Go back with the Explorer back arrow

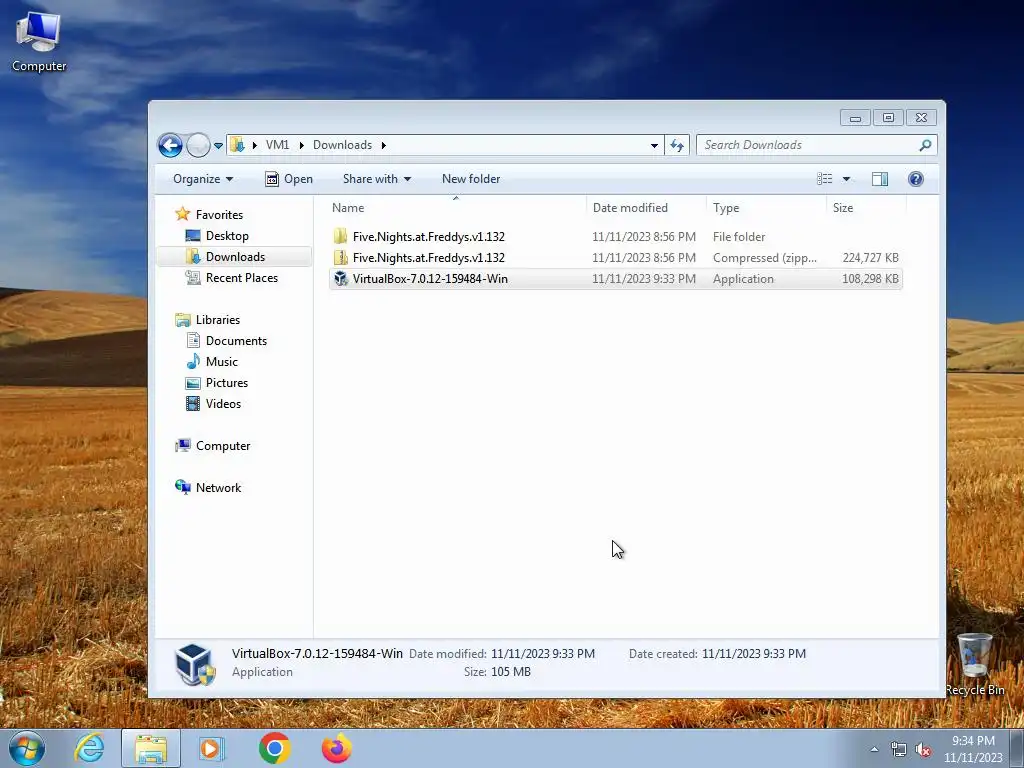click(x=170, y=145)
